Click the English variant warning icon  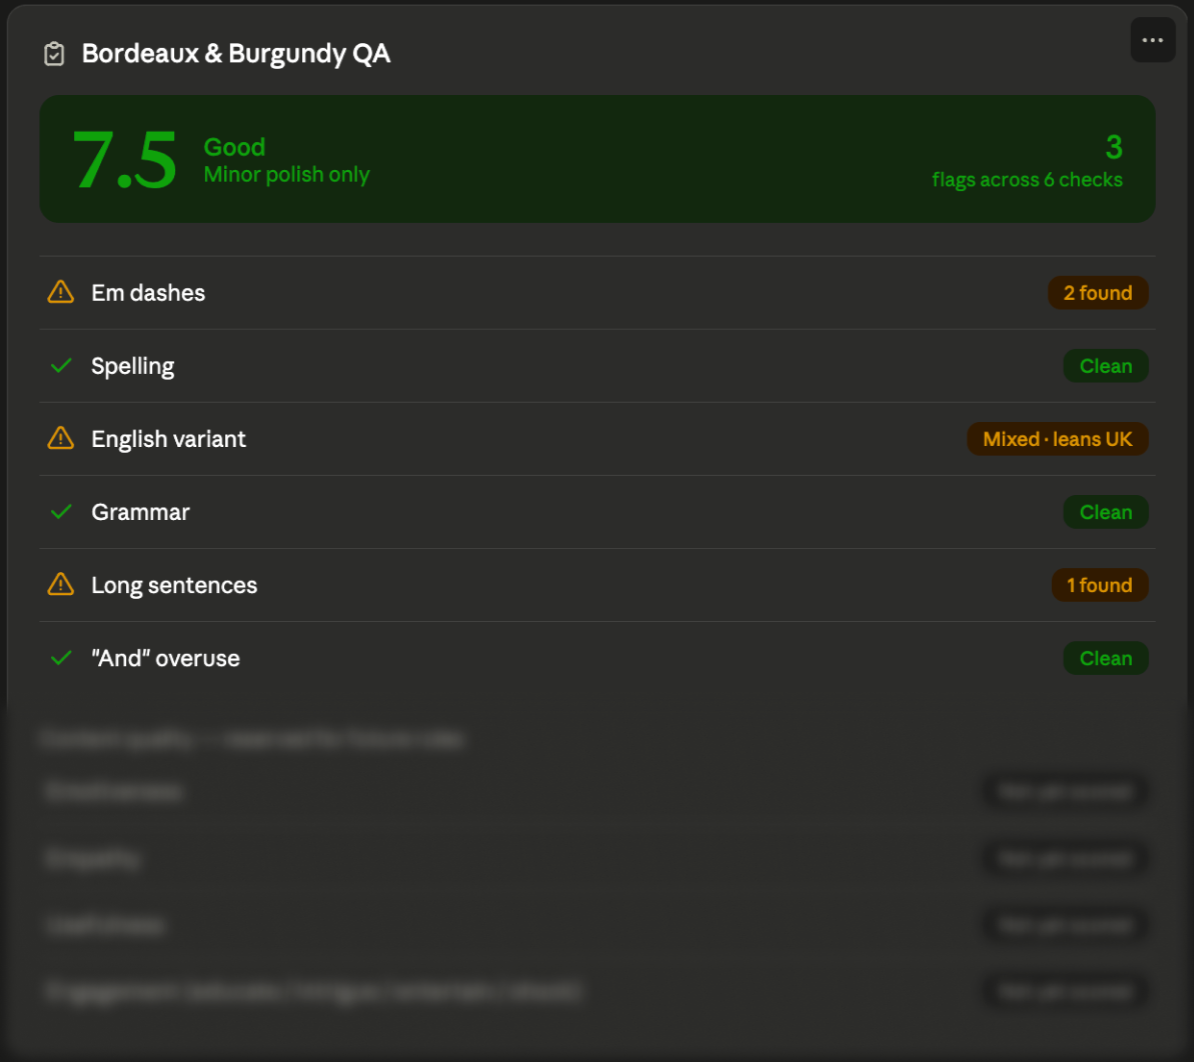point(61,439)
